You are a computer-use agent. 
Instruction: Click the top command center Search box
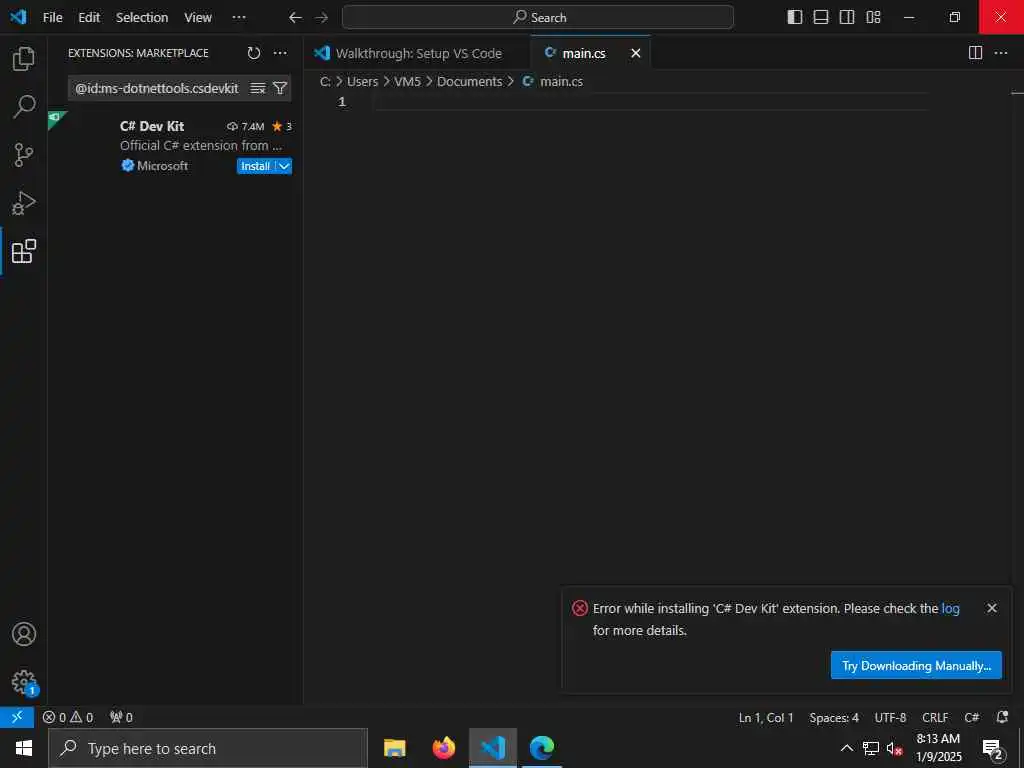point(538,18)
